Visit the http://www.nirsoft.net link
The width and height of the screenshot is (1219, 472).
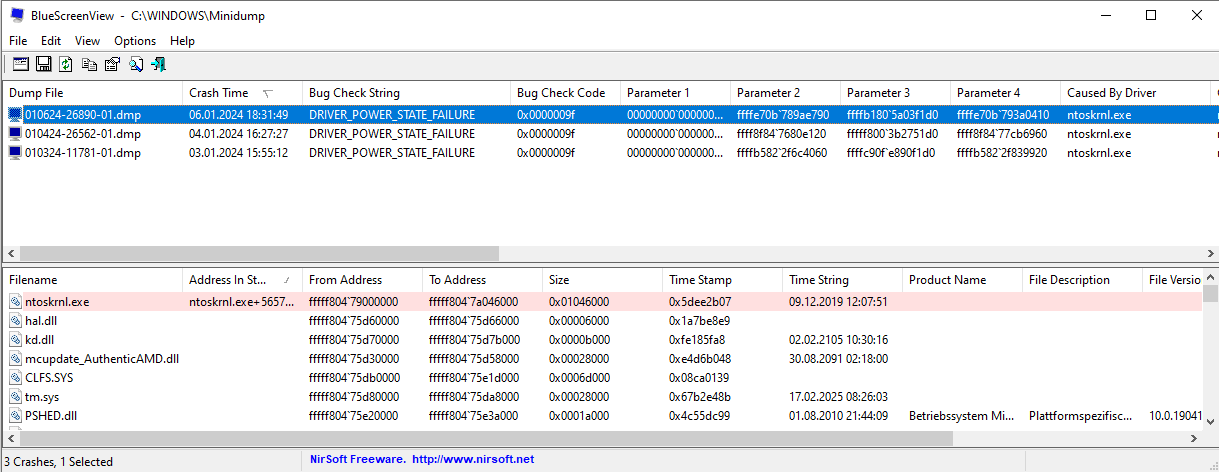click(x=472, y=460)
